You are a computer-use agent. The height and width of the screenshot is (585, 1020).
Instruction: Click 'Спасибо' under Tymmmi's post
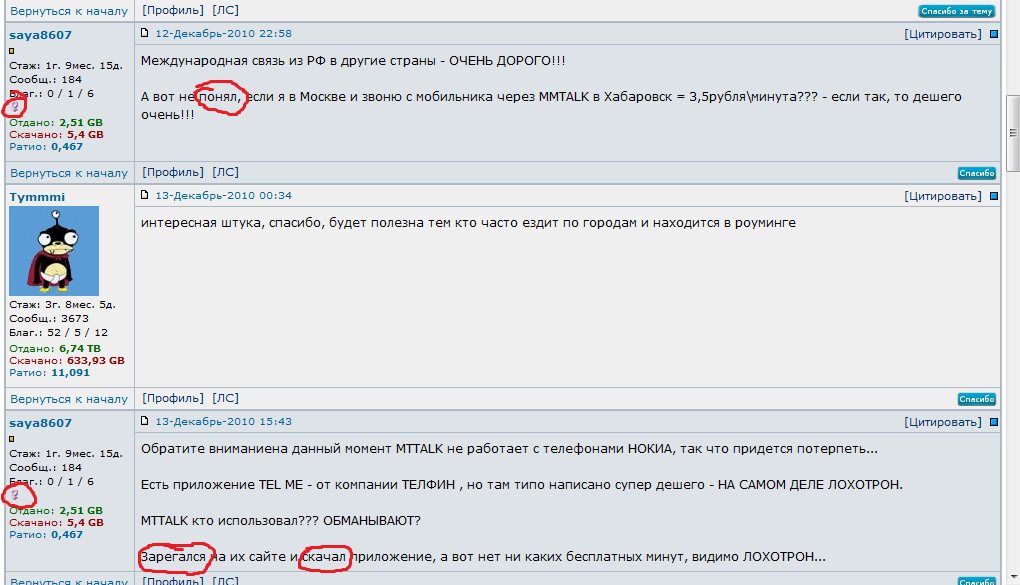click(x=976, y=399)
